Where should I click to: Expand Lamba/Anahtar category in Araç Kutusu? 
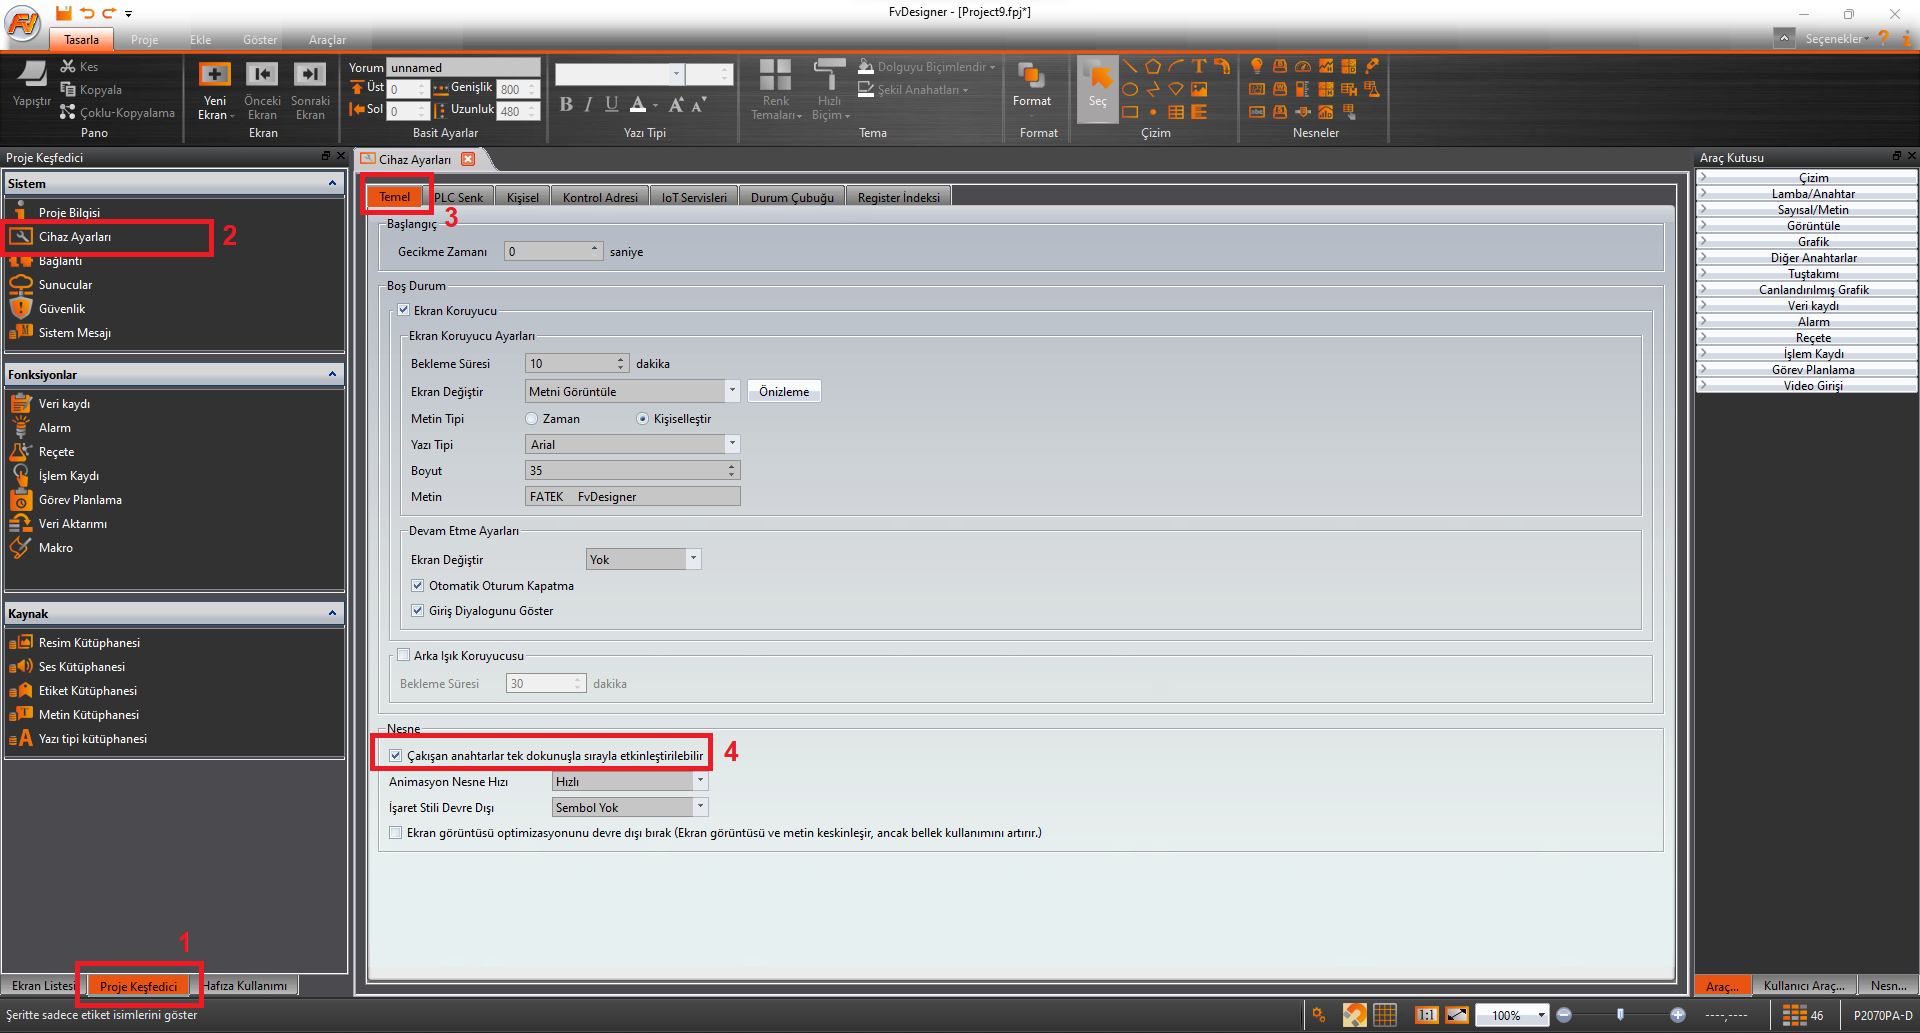tap(1812, 194)
